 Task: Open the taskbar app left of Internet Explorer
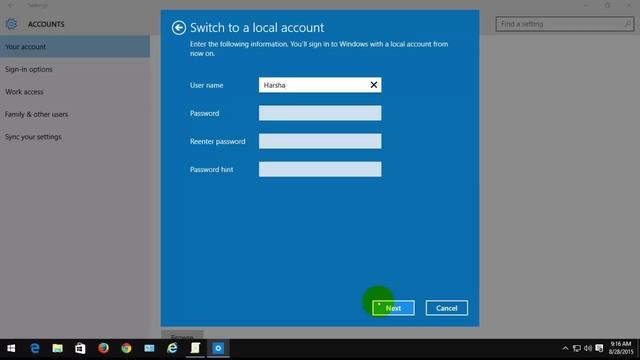click(149, 348)
